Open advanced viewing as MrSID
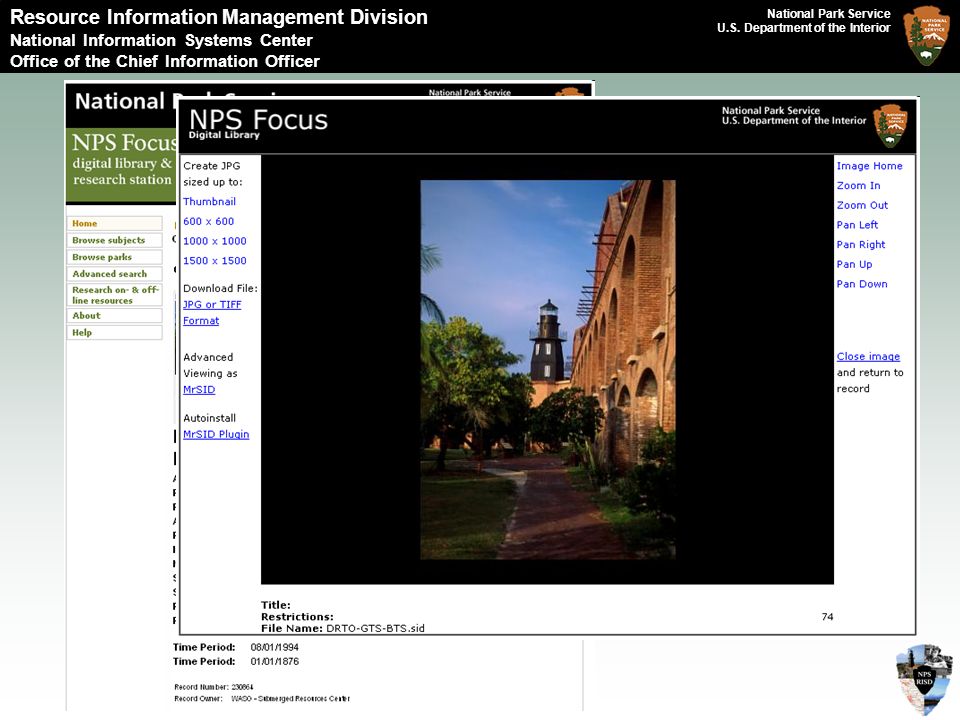This screenshot has height=720, width=960. 199,389
